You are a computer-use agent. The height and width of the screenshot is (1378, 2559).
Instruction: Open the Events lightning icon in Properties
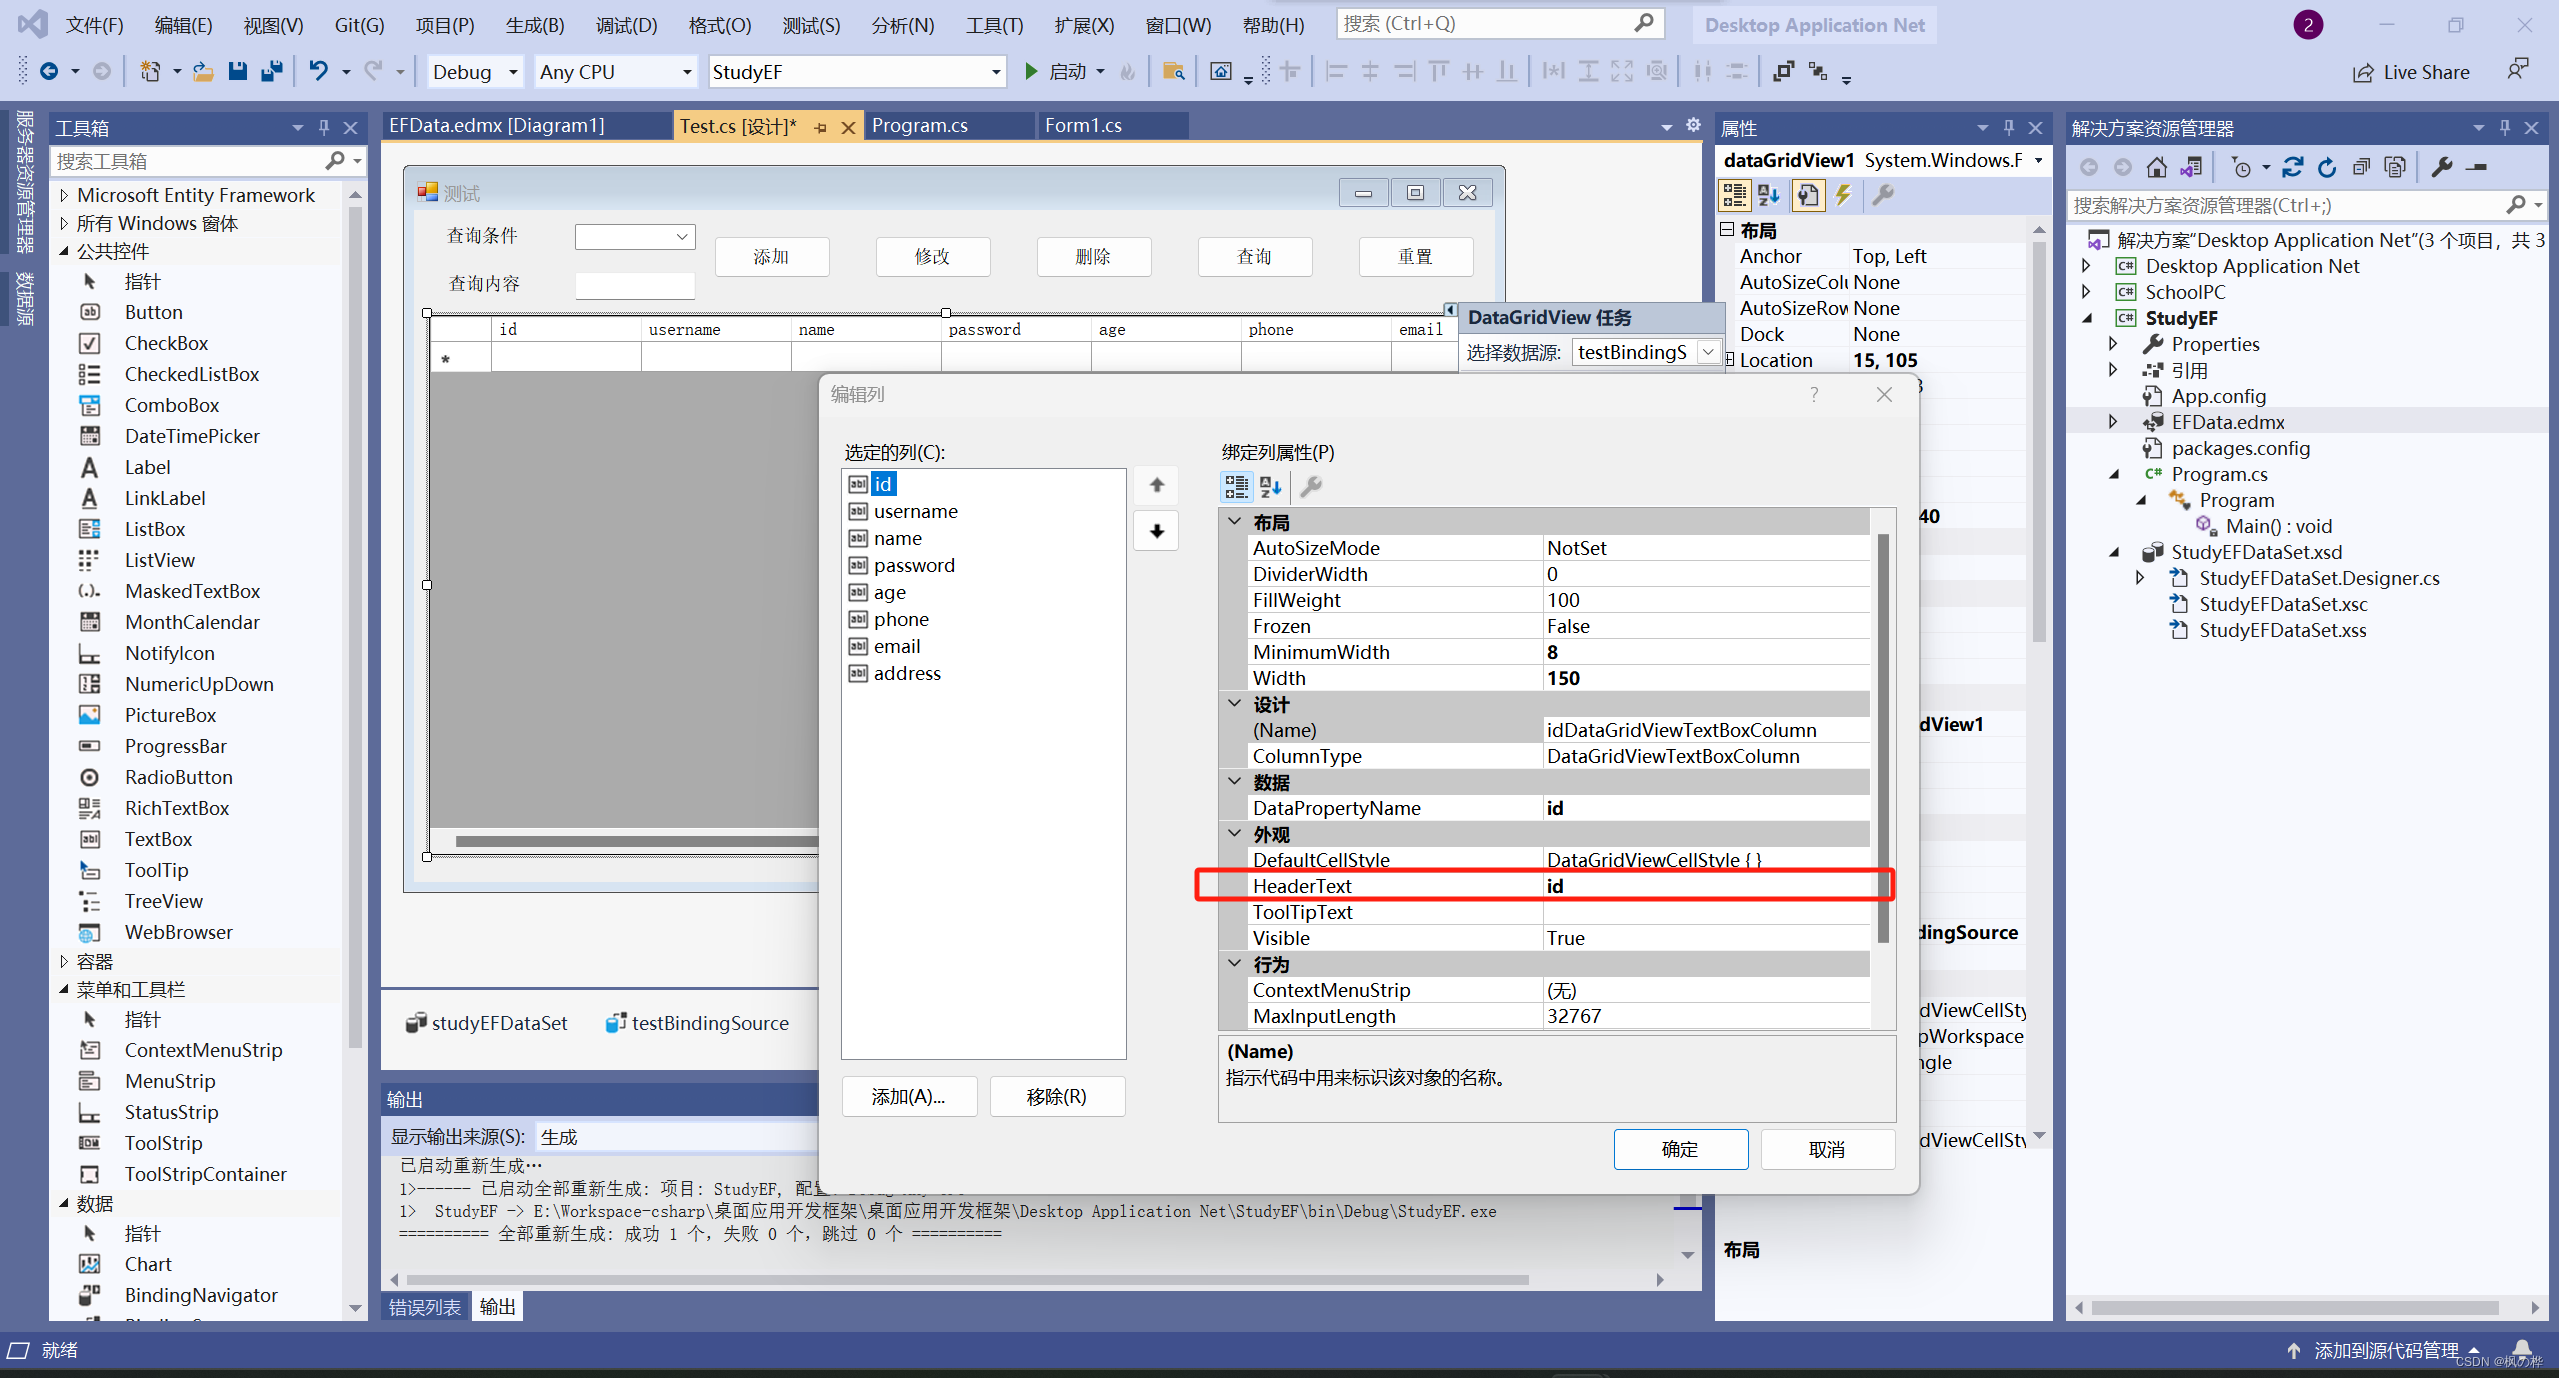[x=1843, y=195]
